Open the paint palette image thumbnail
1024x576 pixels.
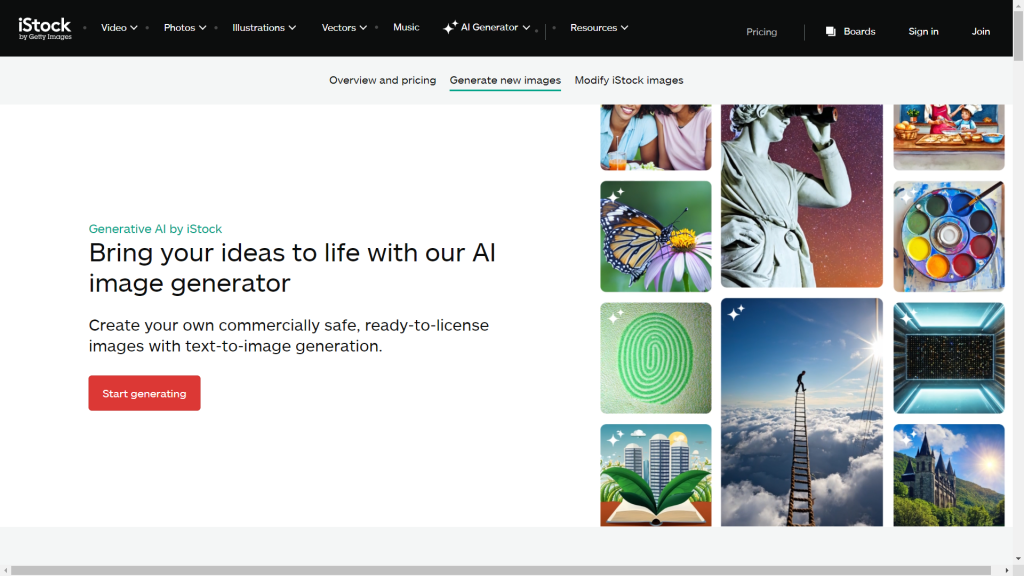tap(948, 236)
